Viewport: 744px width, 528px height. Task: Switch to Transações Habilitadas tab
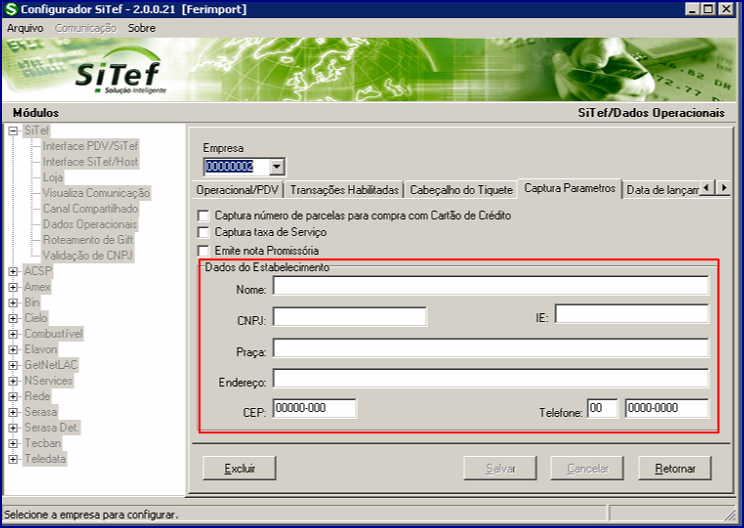(x=344, y=190)
